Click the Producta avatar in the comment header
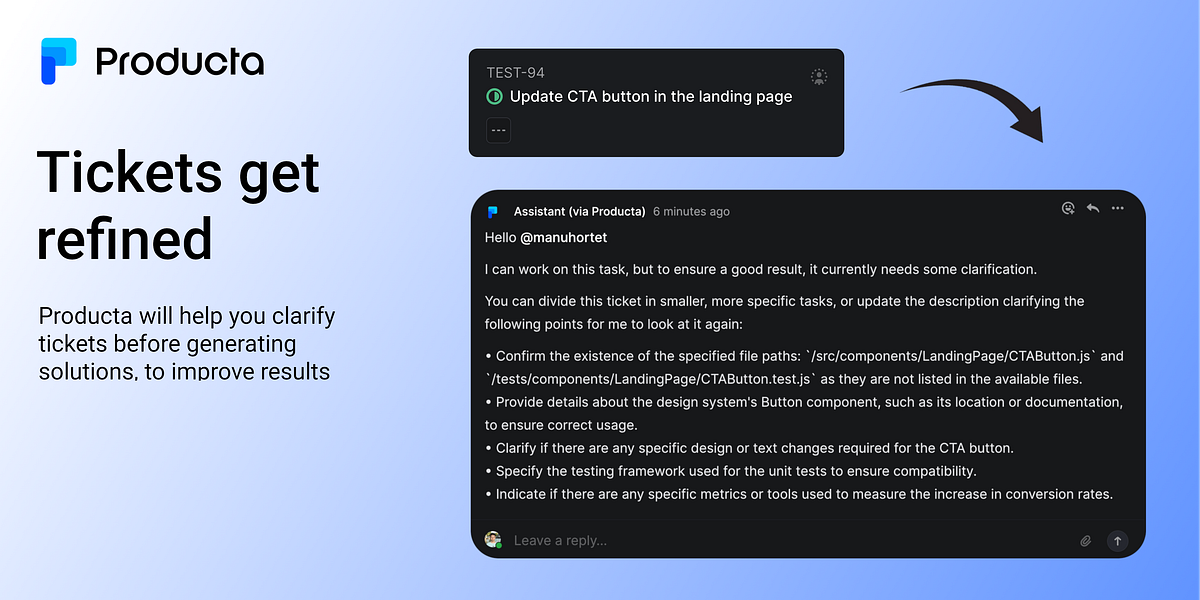 coord(493,212)
